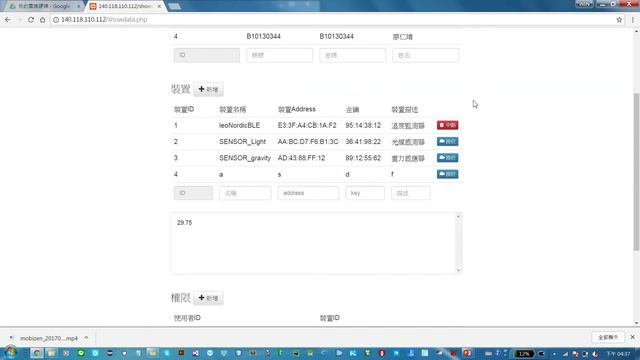Switch to the Google tab
The width and height of the screenshot is (640, 360).
[x=44, y=6]
